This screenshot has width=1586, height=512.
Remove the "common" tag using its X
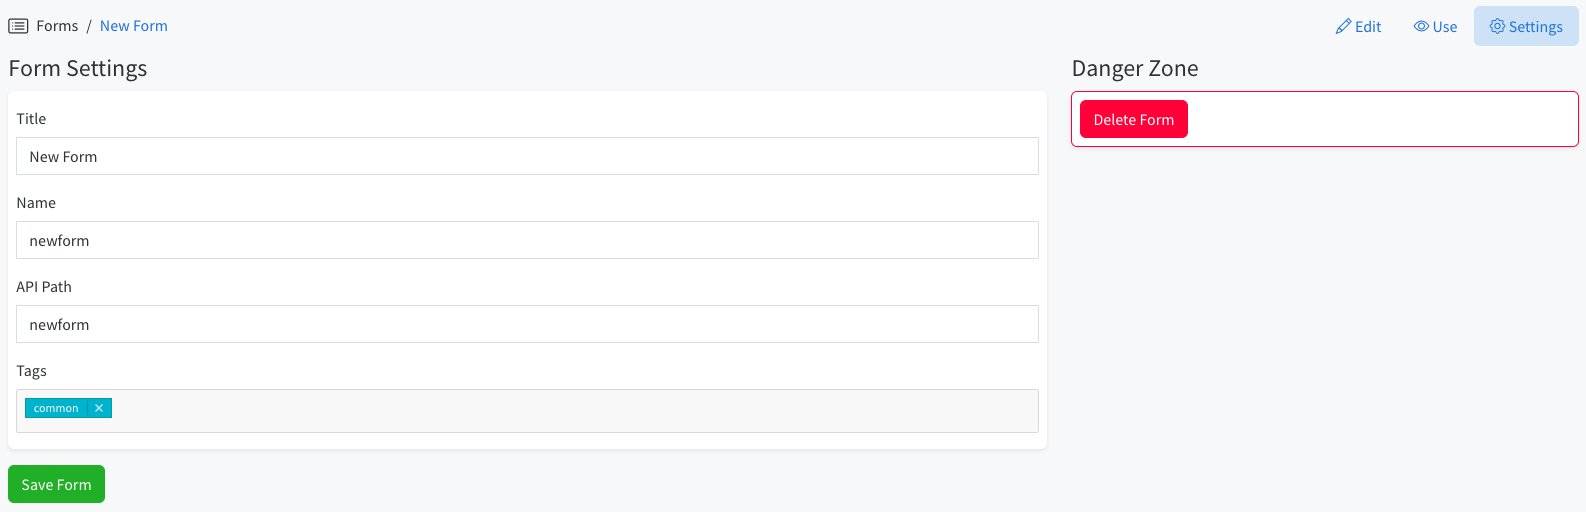pyautogui.click(x=99, y=408)
